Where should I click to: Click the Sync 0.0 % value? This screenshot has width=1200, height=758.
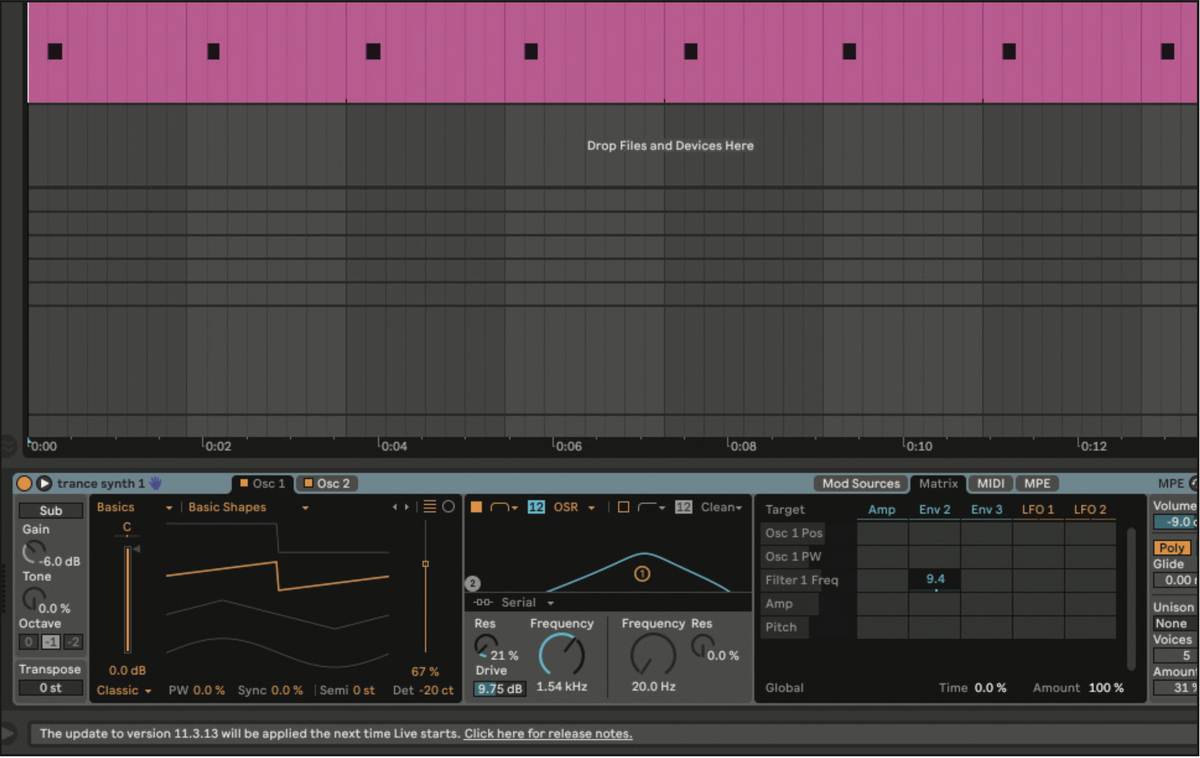[287, 690]
